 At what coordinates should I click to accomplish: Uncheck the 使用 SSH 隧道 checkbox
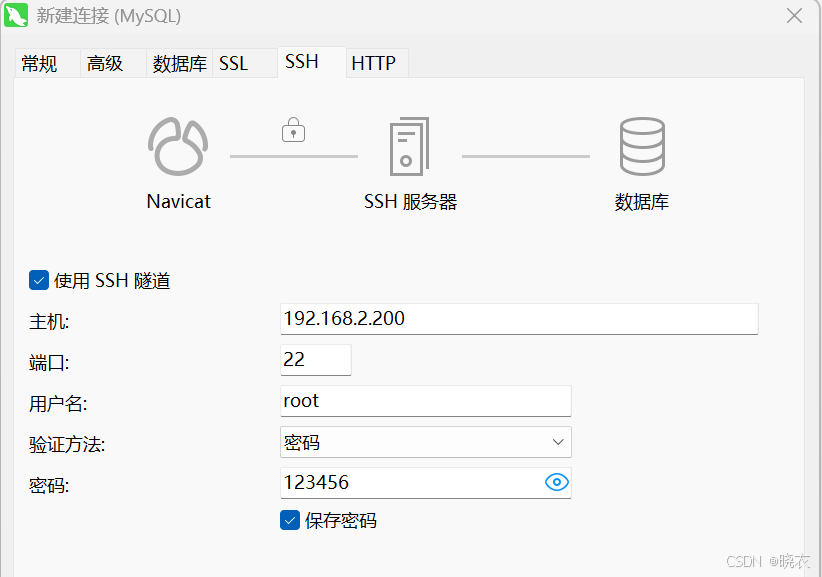[x=39, y=280]
